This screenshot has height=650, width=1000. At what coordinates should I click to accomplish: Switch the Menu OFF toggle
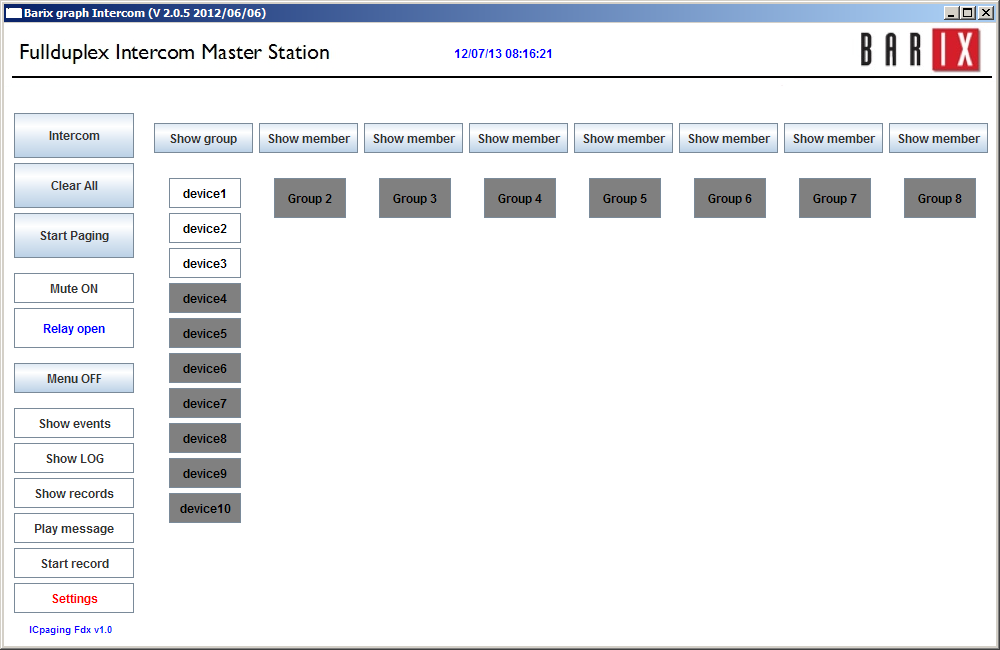(x=74, y=379)
